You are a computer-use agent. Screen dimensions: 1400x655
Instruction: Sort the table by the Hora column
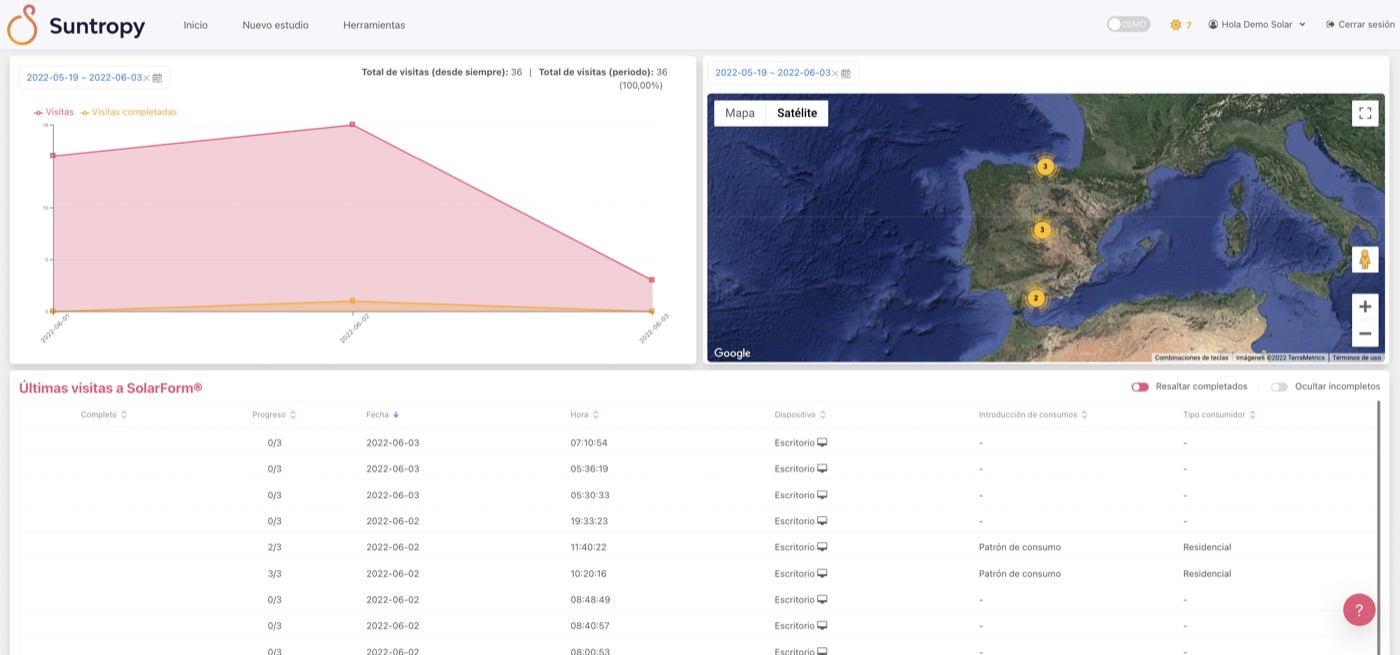coord(585,415)
